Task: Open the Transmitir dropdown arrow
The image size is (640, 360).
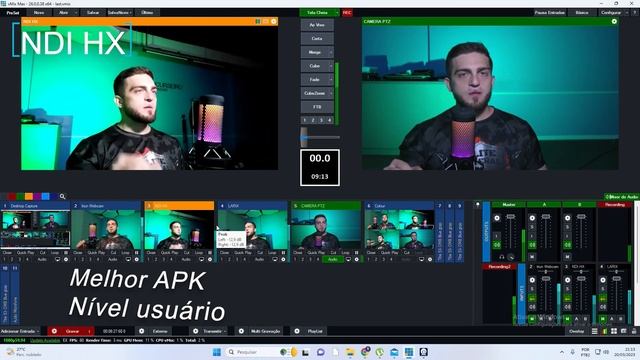Action: [x=225, y=331]
